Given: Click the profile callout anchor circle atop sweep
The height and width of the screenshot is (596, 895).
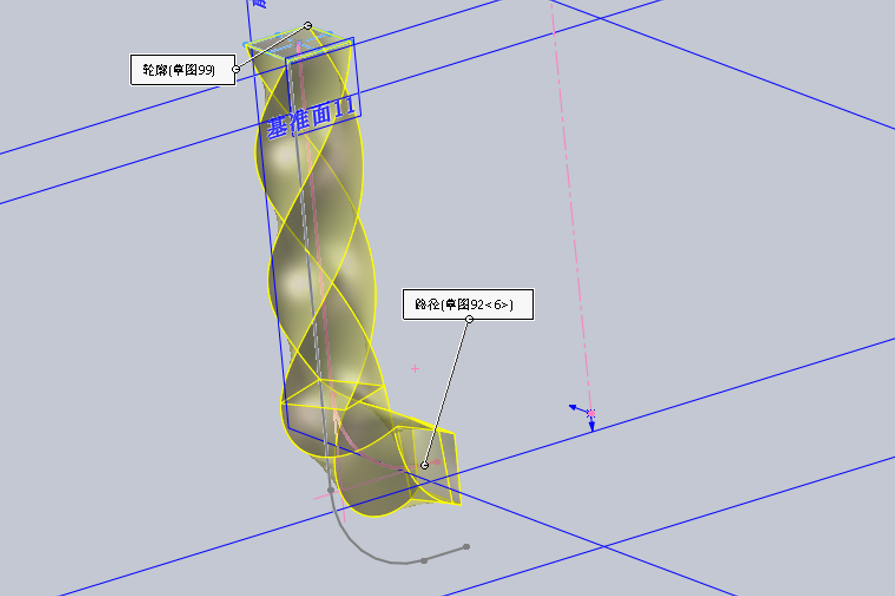Looking at the screenshot, I should point(308,26).
